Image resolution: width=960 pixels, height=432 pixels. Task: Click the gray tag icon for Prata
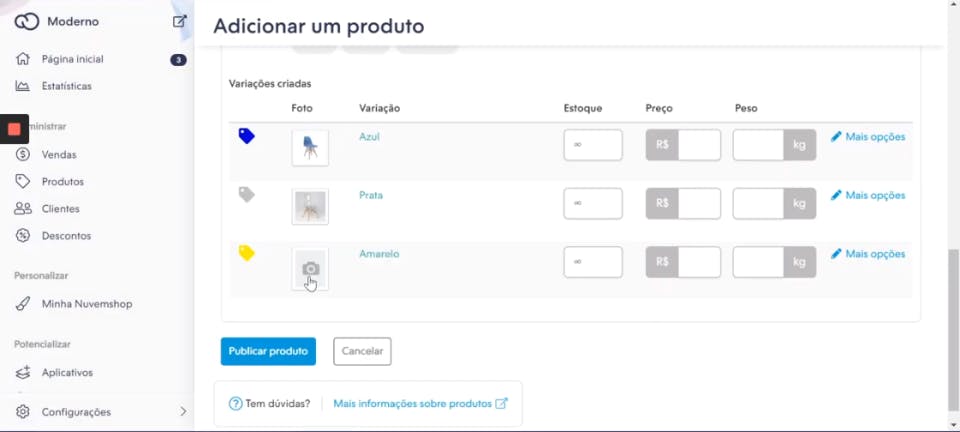(x=246, y=195)
